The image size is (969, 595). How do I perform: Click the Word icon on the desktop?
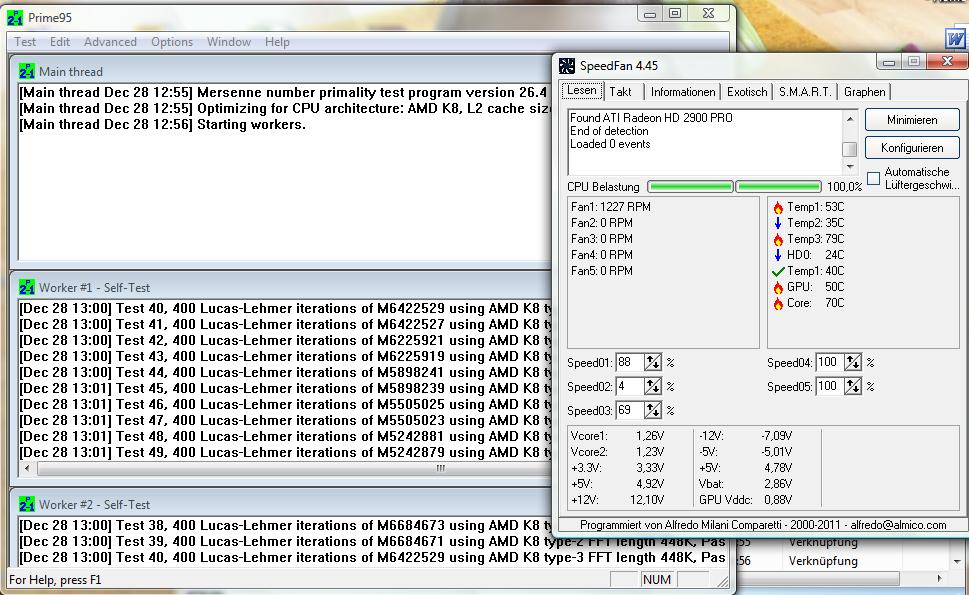pos(955,38)
